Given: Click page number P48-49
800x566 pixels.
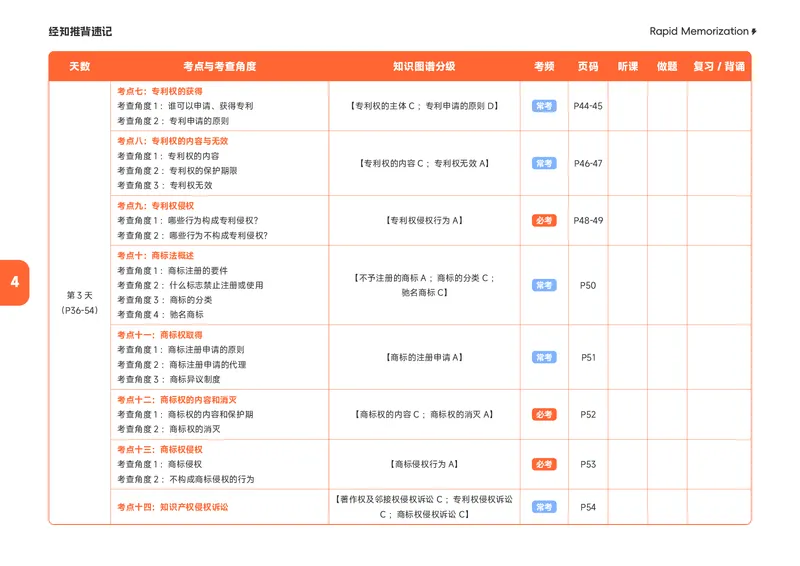Looking at the screenshot, I should point(588,220).
